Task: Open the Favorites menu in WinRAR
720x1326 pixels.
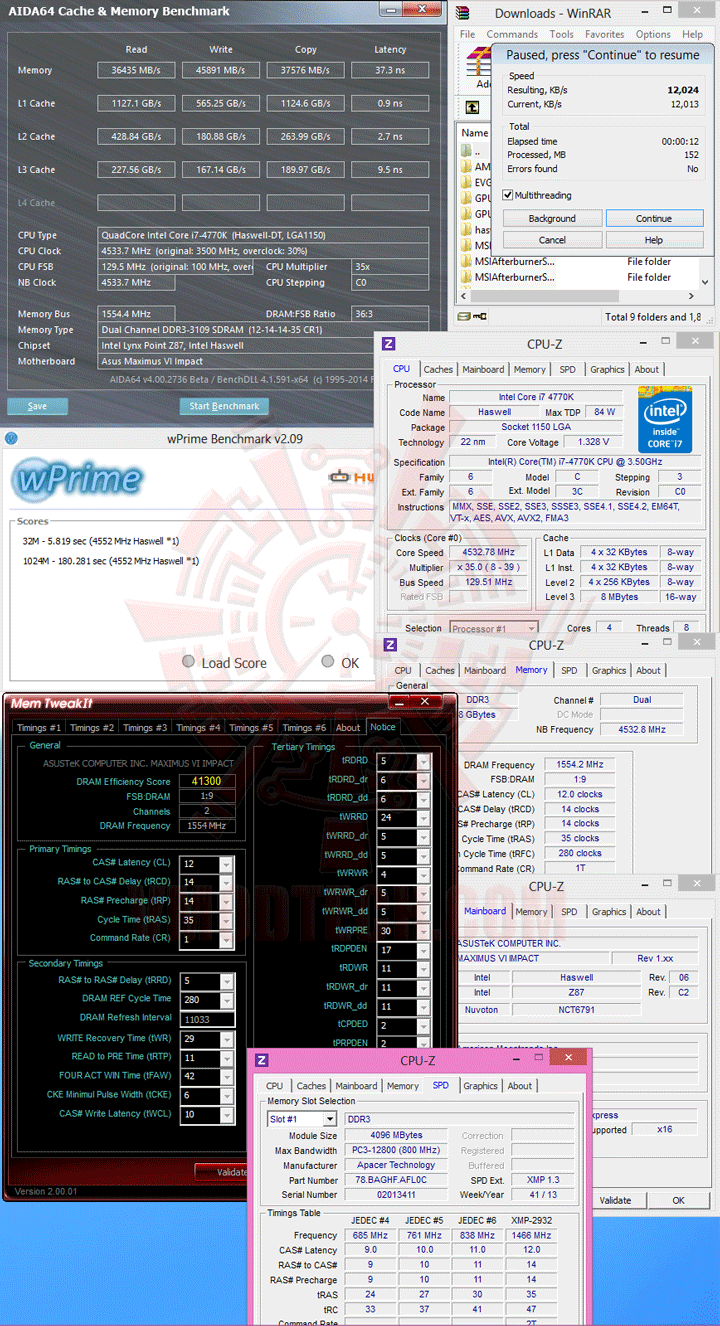Action: pos(604,34)
